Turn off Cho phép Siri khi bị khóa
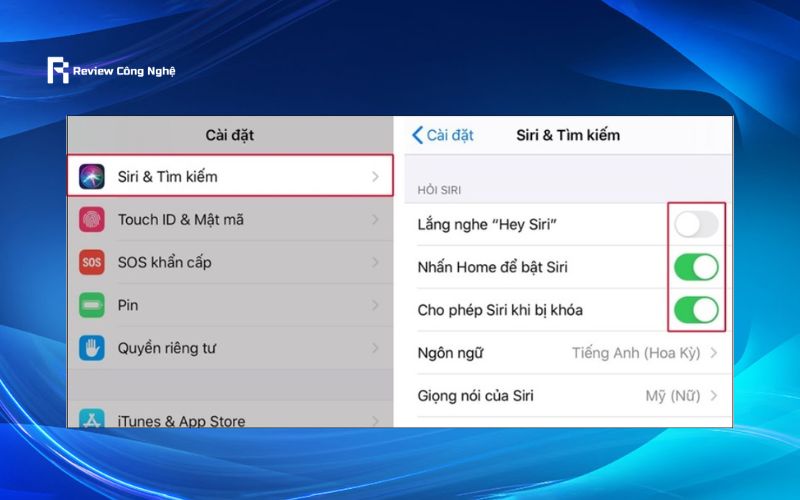Viewport: 800px width, 500px height. [x=696, y=310]
